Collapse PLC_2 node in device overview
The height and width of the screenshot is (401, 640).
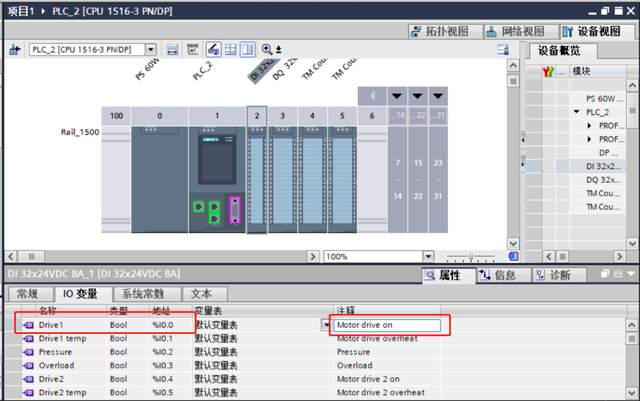point(577,111)
